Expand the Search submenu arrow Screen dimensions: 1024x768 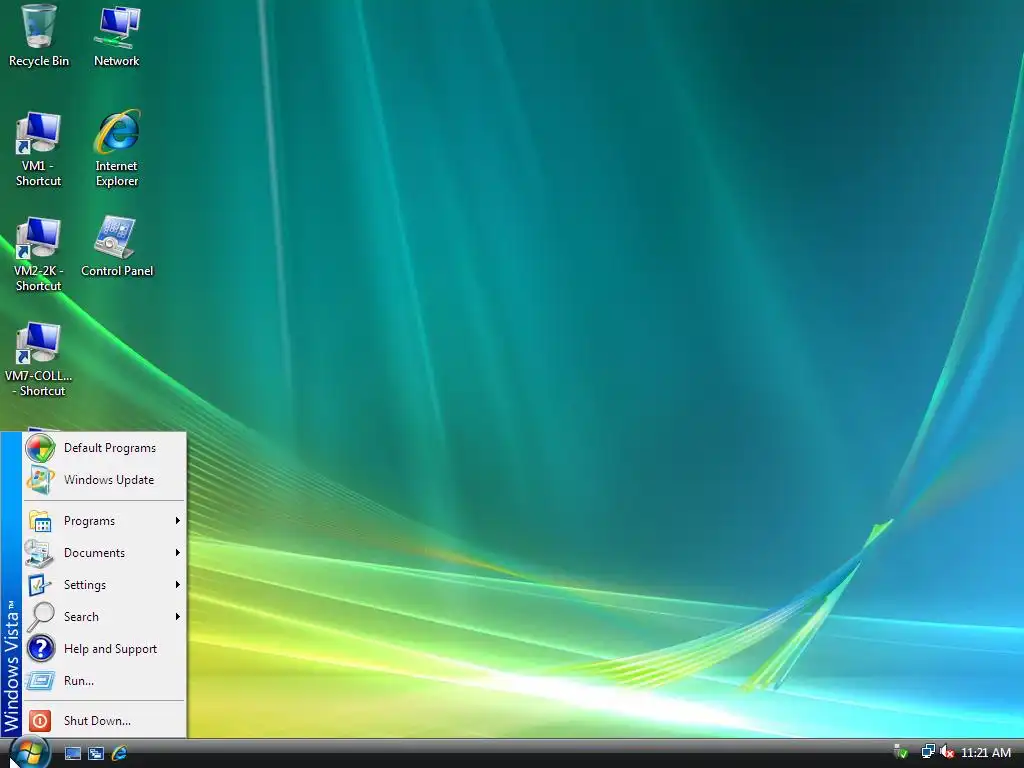(x=178, y=617)
